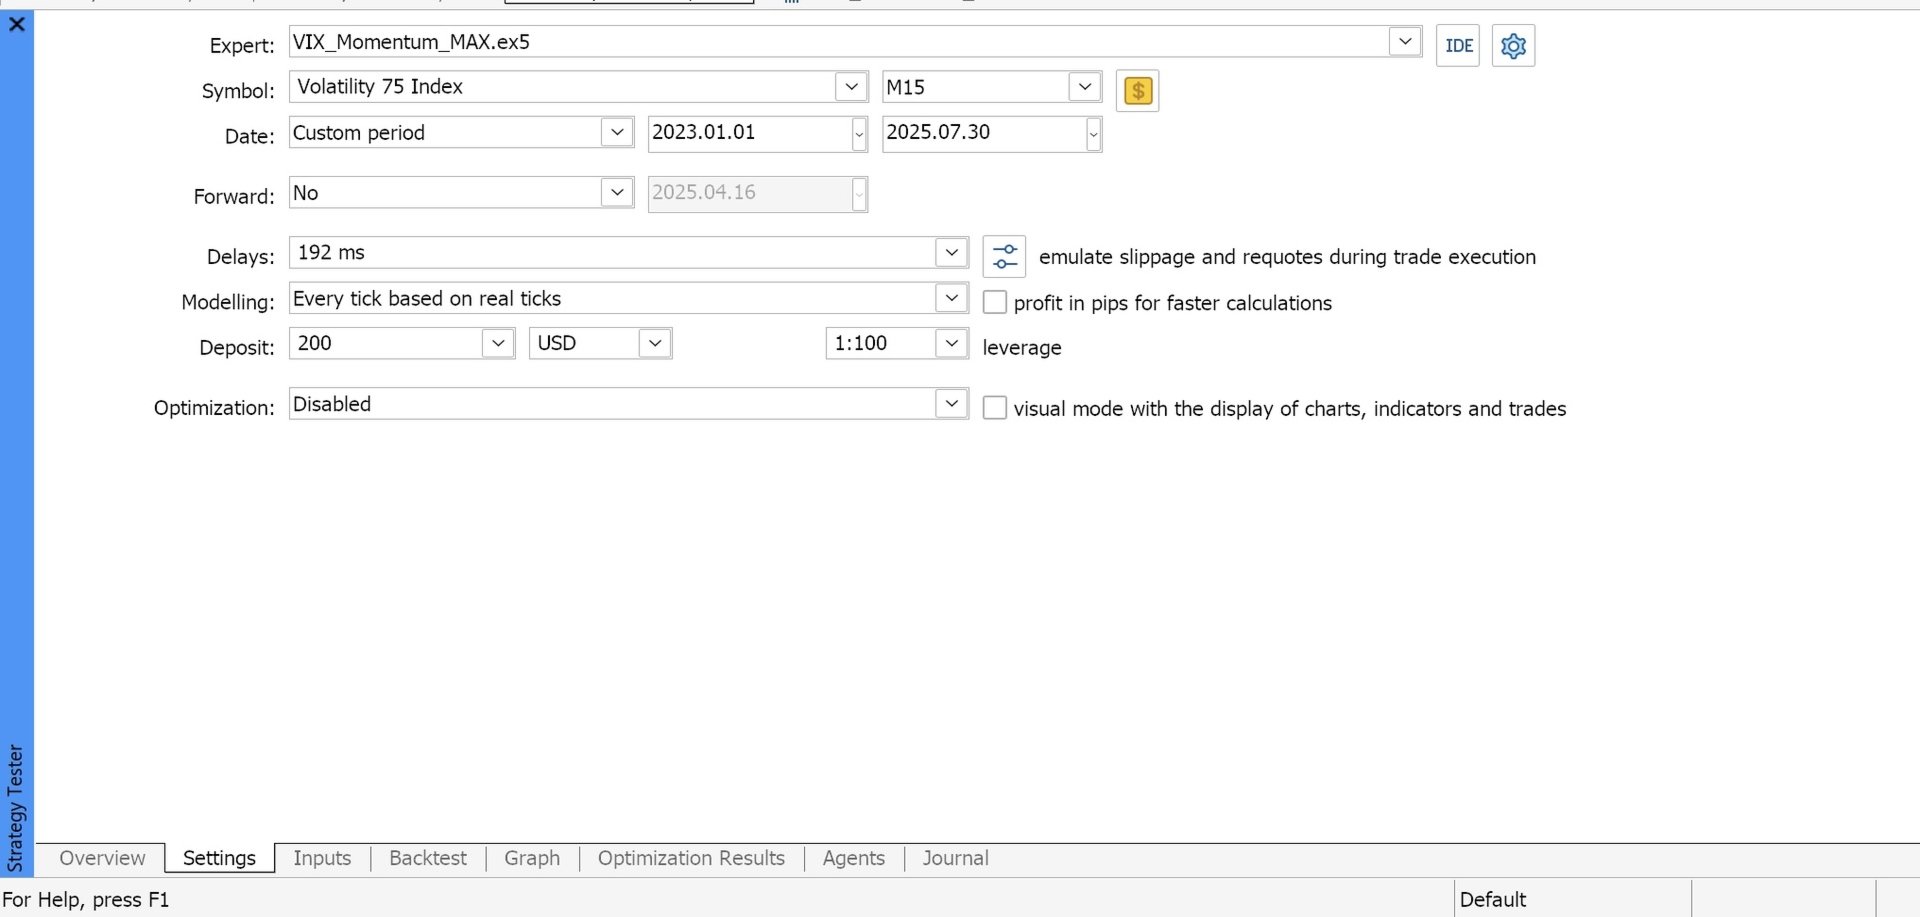Open the Deposit amount dropdown
1920x917 pixels.
tap(498, 344)
